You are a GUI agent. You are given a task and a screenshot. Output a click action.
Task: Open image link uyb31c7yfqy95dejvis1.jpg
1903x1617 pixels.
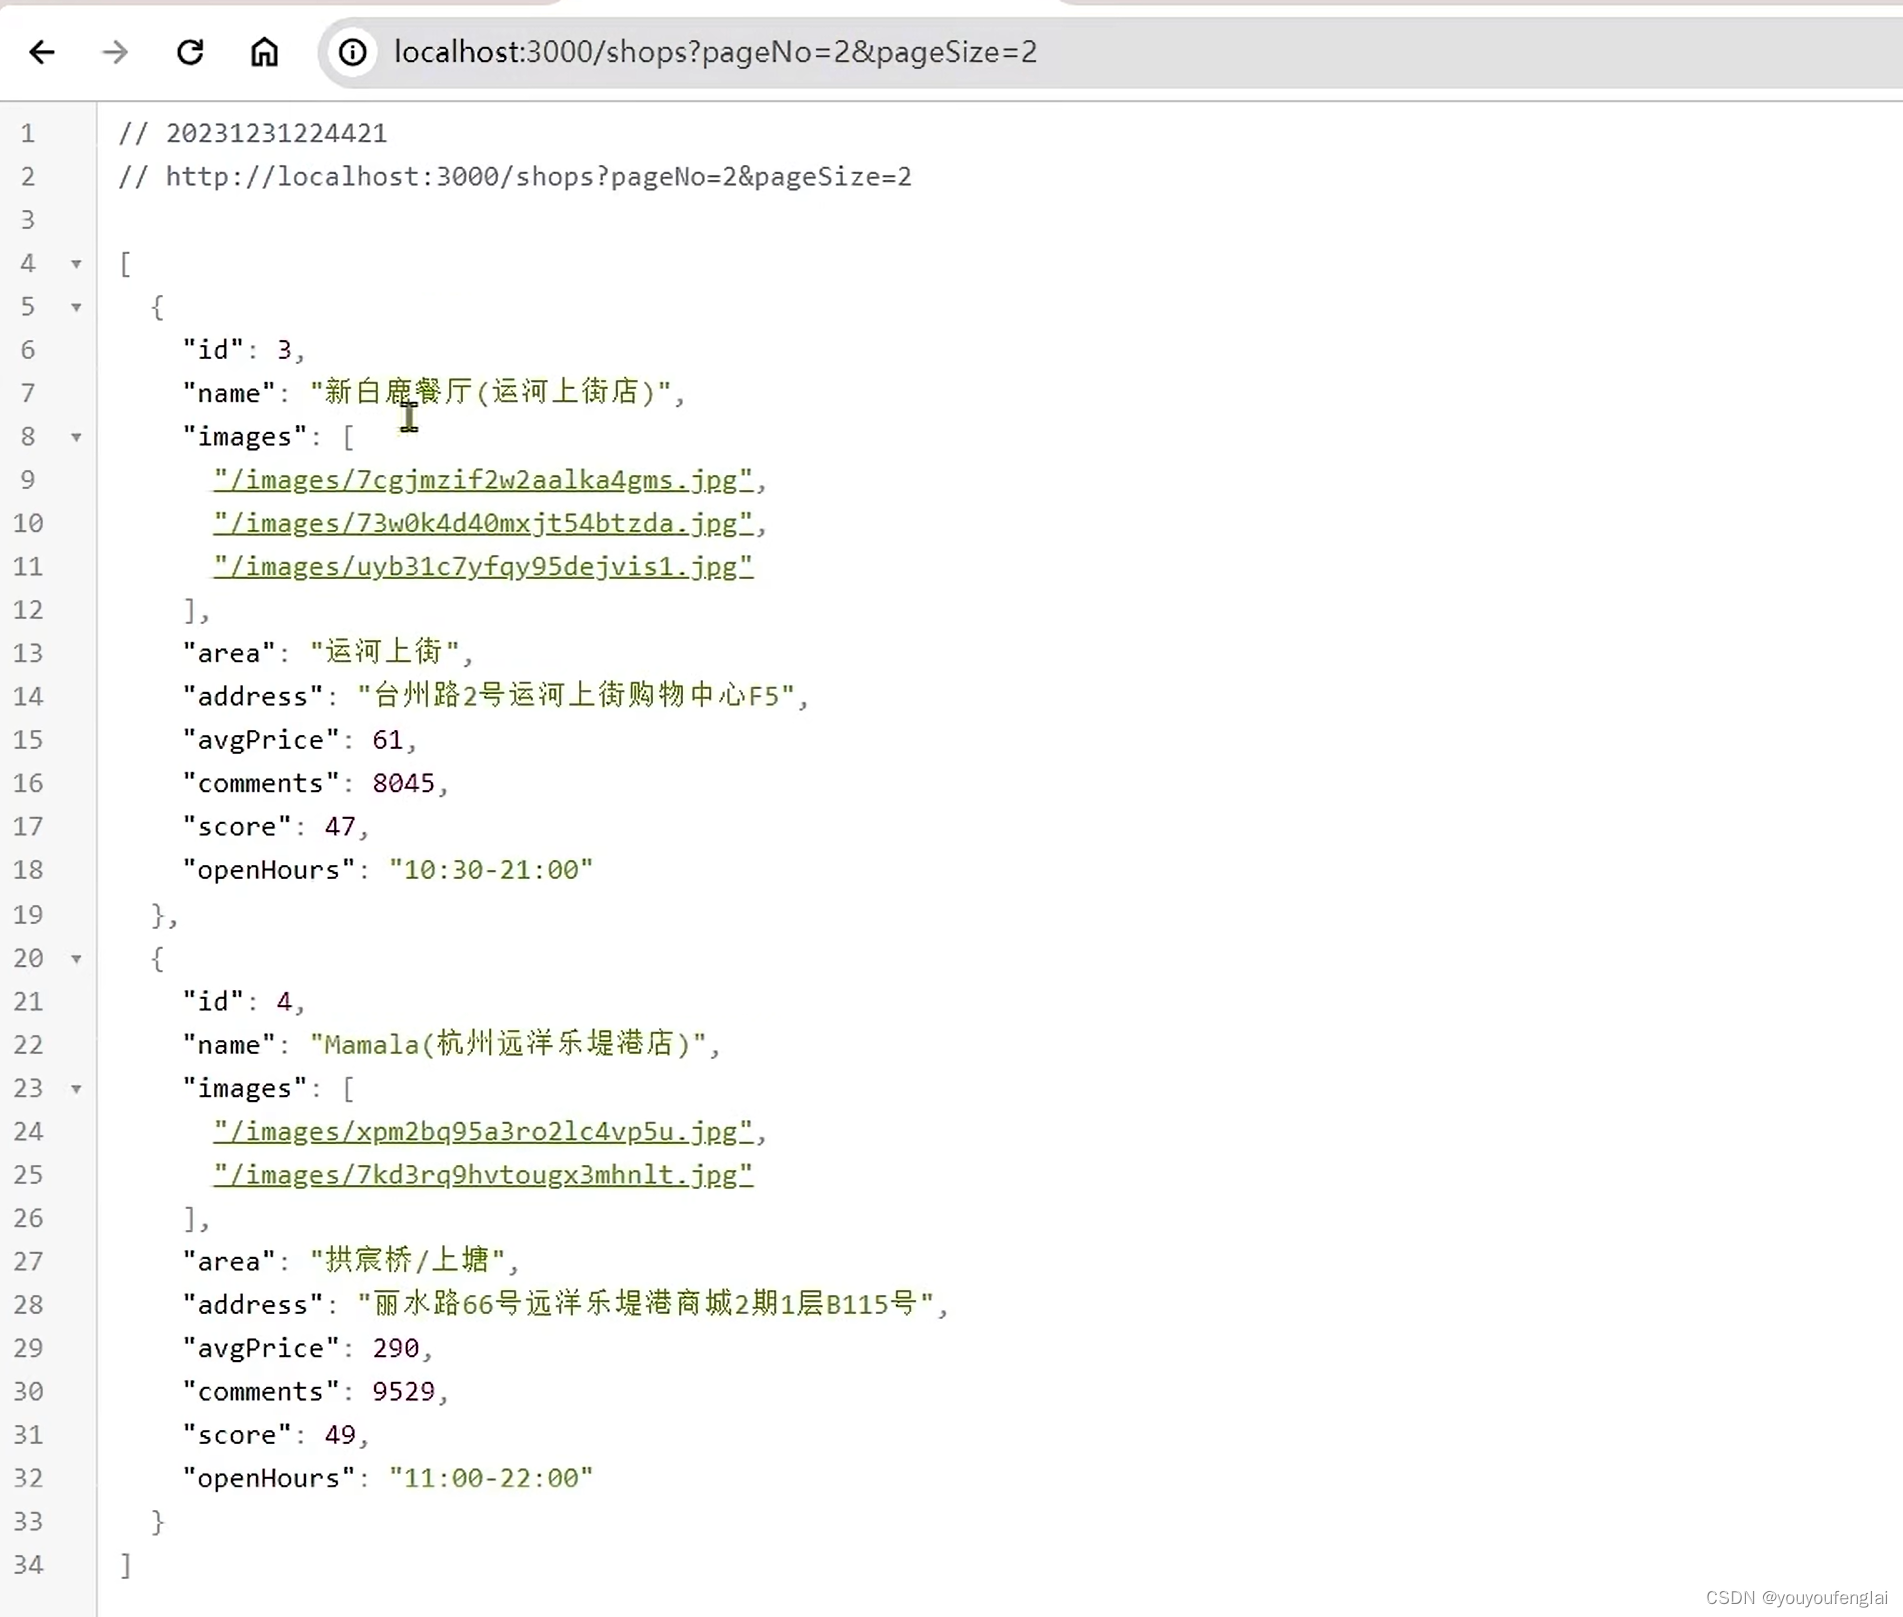[483, 567]
